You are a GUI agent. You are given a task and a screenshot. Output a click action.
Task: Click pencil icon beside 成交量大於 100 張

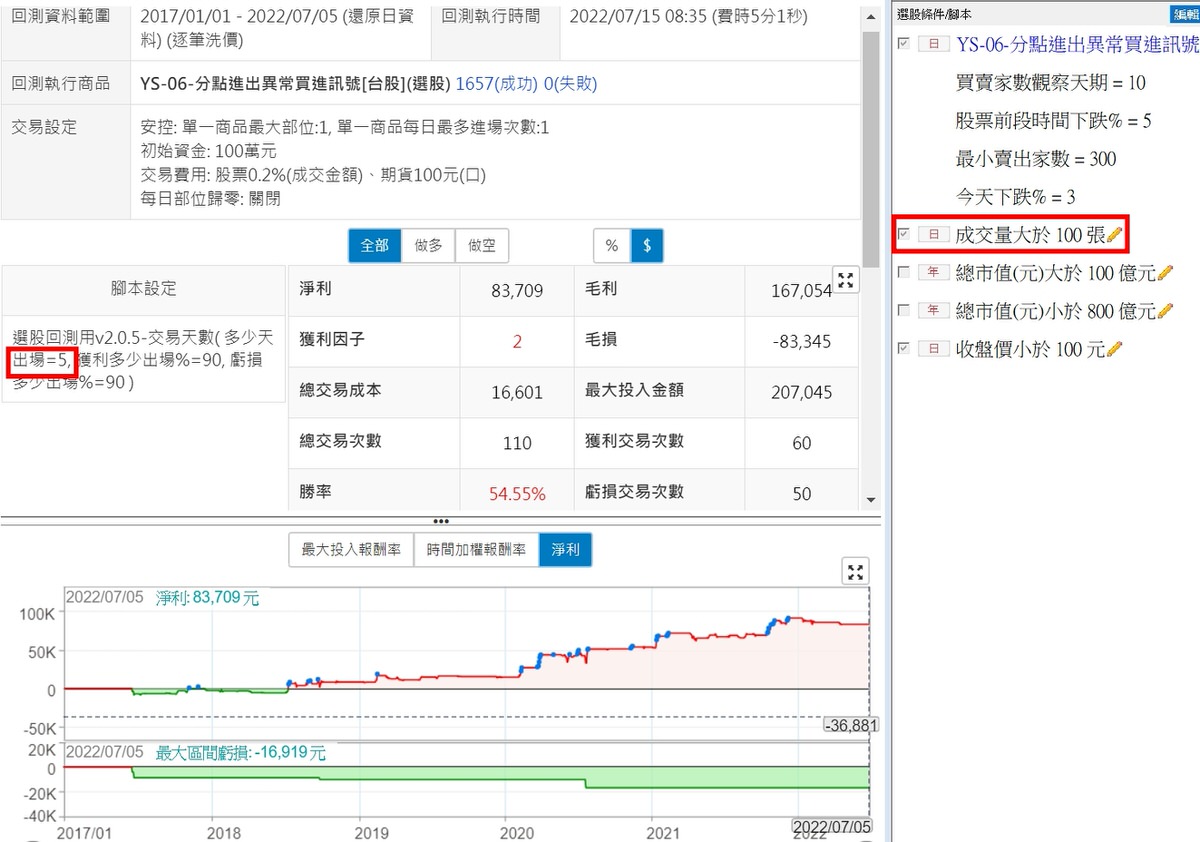pyautogui.click(x=1115, y=236)
